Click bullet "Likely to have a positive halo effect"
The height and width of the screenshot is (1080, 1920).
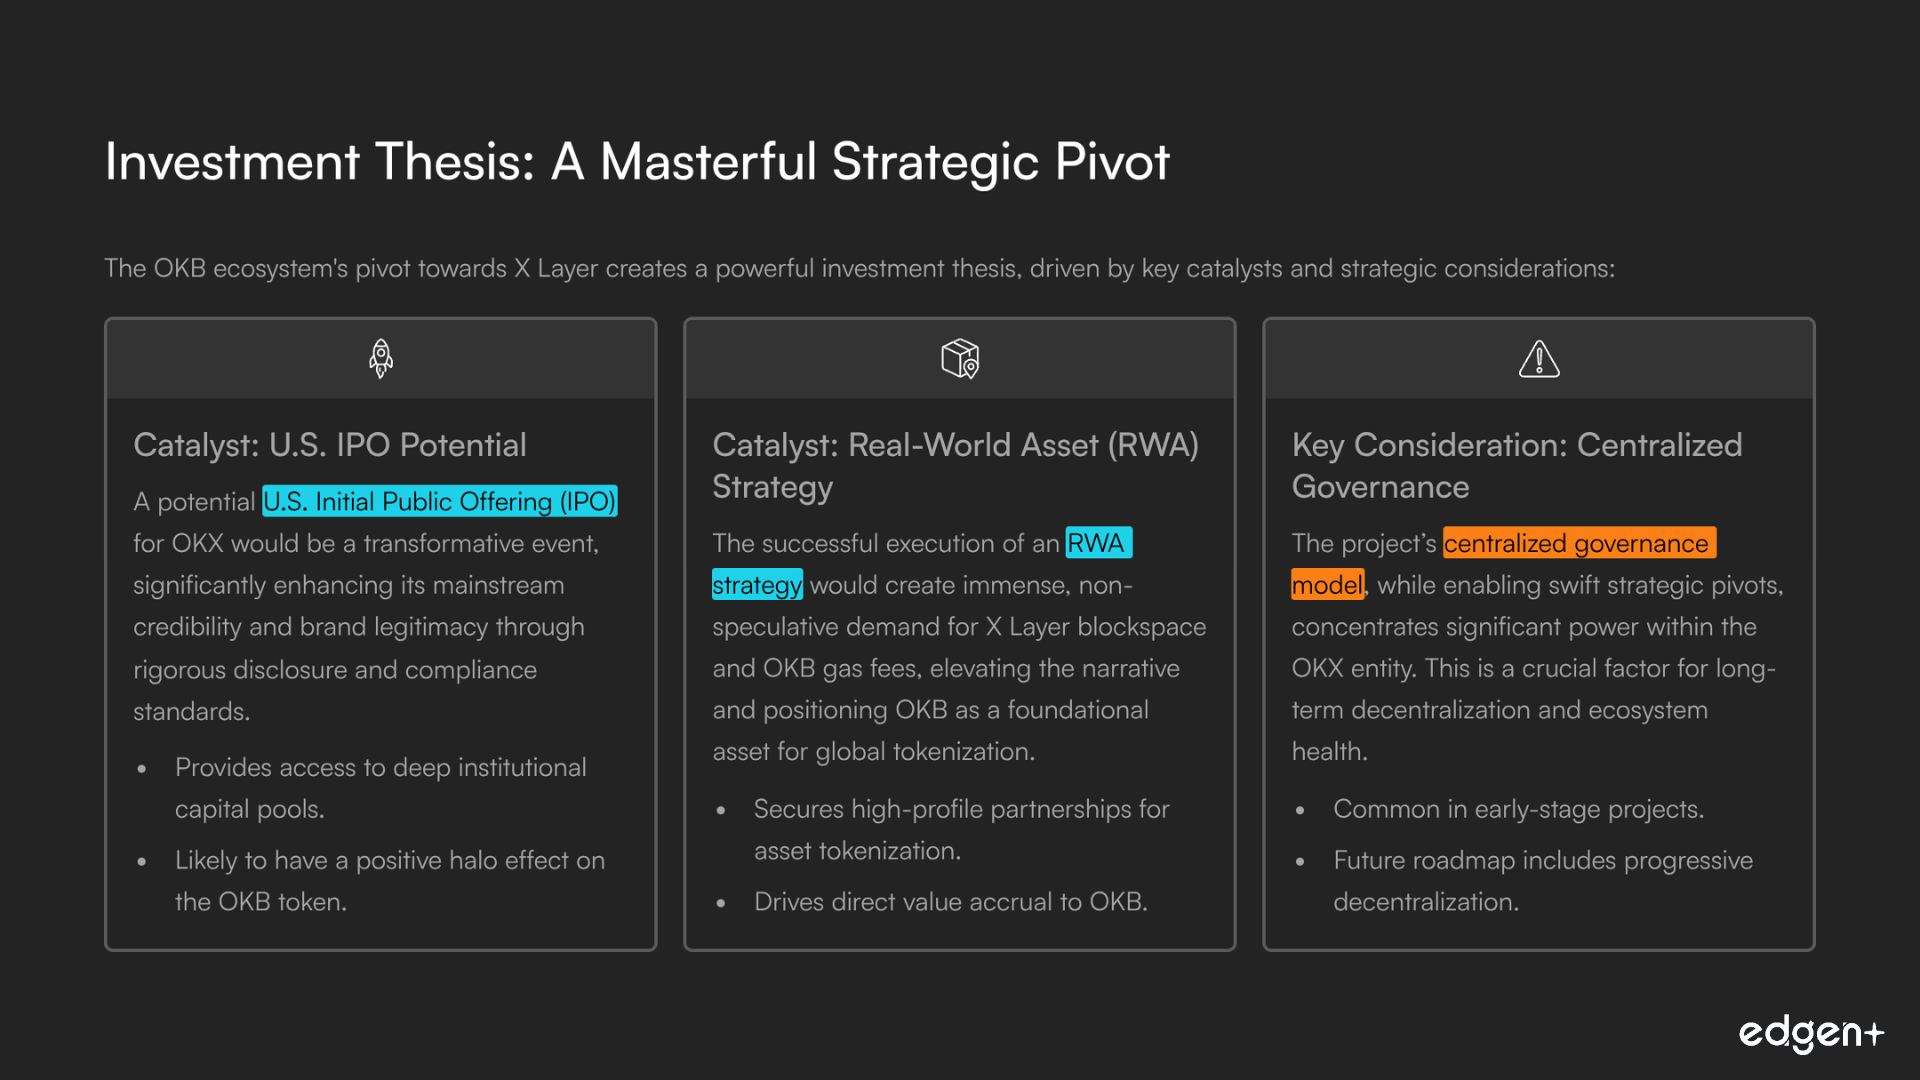tap(389, 881)
